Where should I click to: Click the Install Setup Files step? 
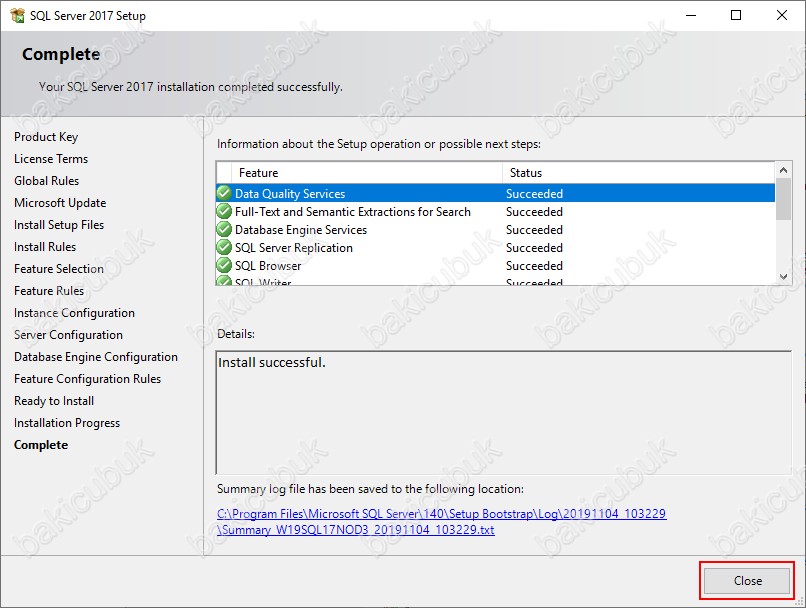click(x=59, y=225)
